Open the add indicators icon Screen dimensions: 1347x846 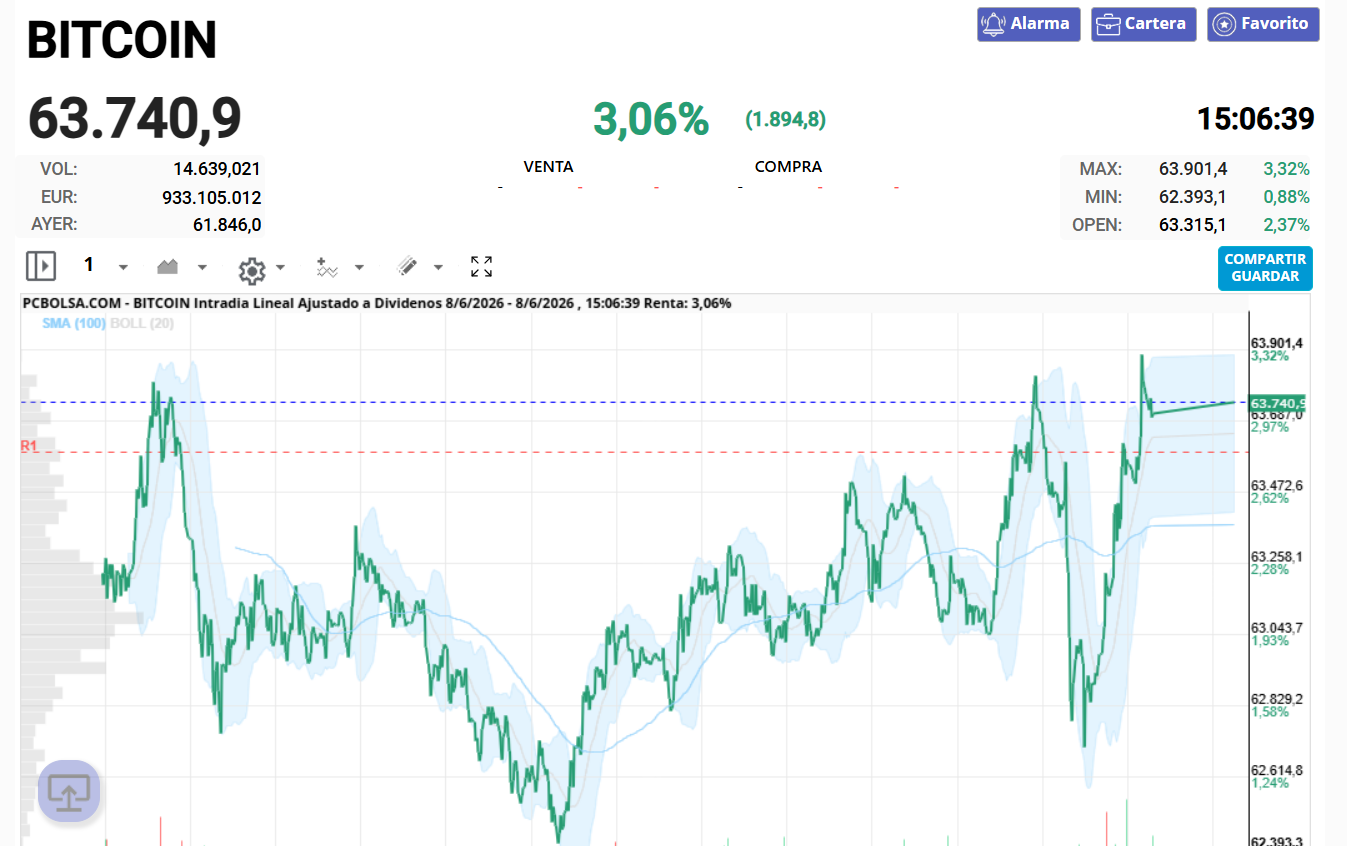point(327,267)
